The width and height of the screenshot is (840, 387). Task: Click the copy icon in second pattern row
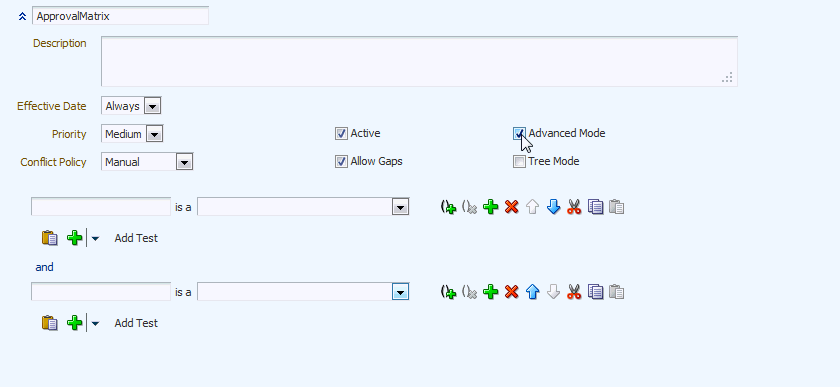596,292
